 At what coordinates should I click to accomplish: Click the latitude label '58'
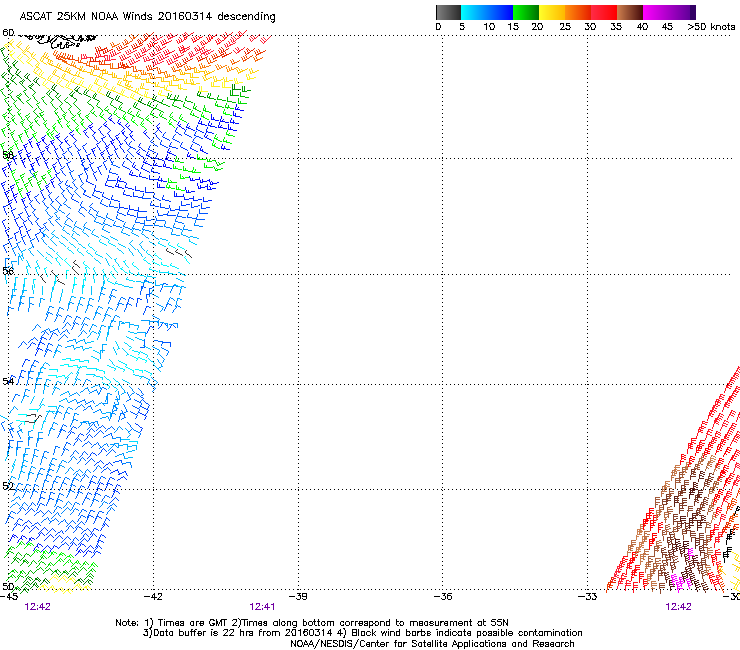8,155
